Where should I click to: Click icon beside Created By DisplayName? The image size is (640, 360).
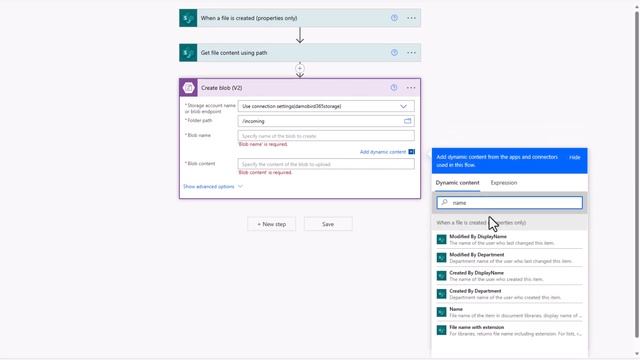pos(441,276)
